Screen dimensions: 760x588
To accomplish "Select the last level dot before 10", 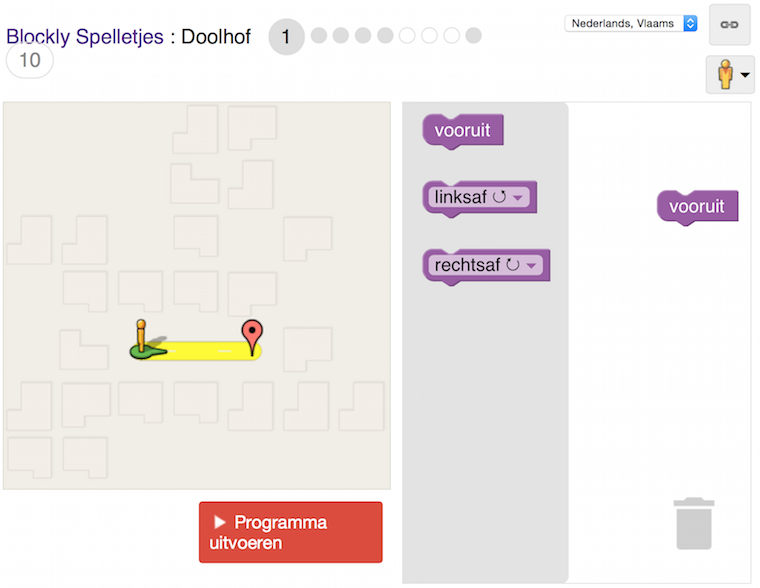I will (x=473, y=35).
